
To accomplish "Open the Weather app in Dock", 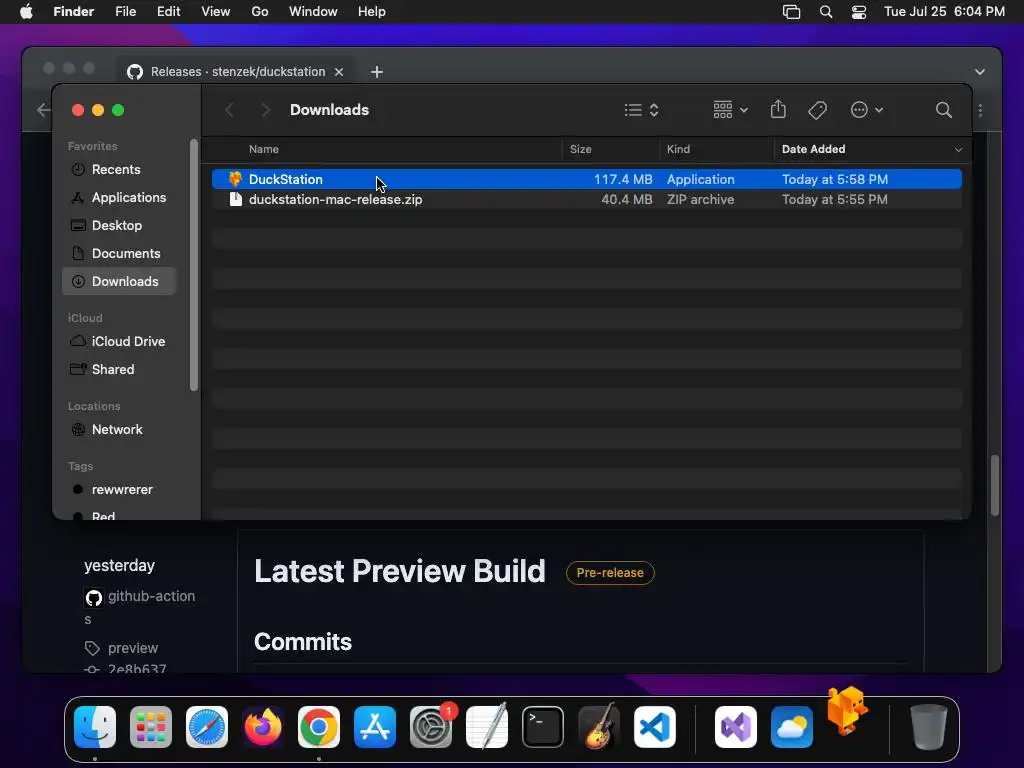I will pos(792,726).
